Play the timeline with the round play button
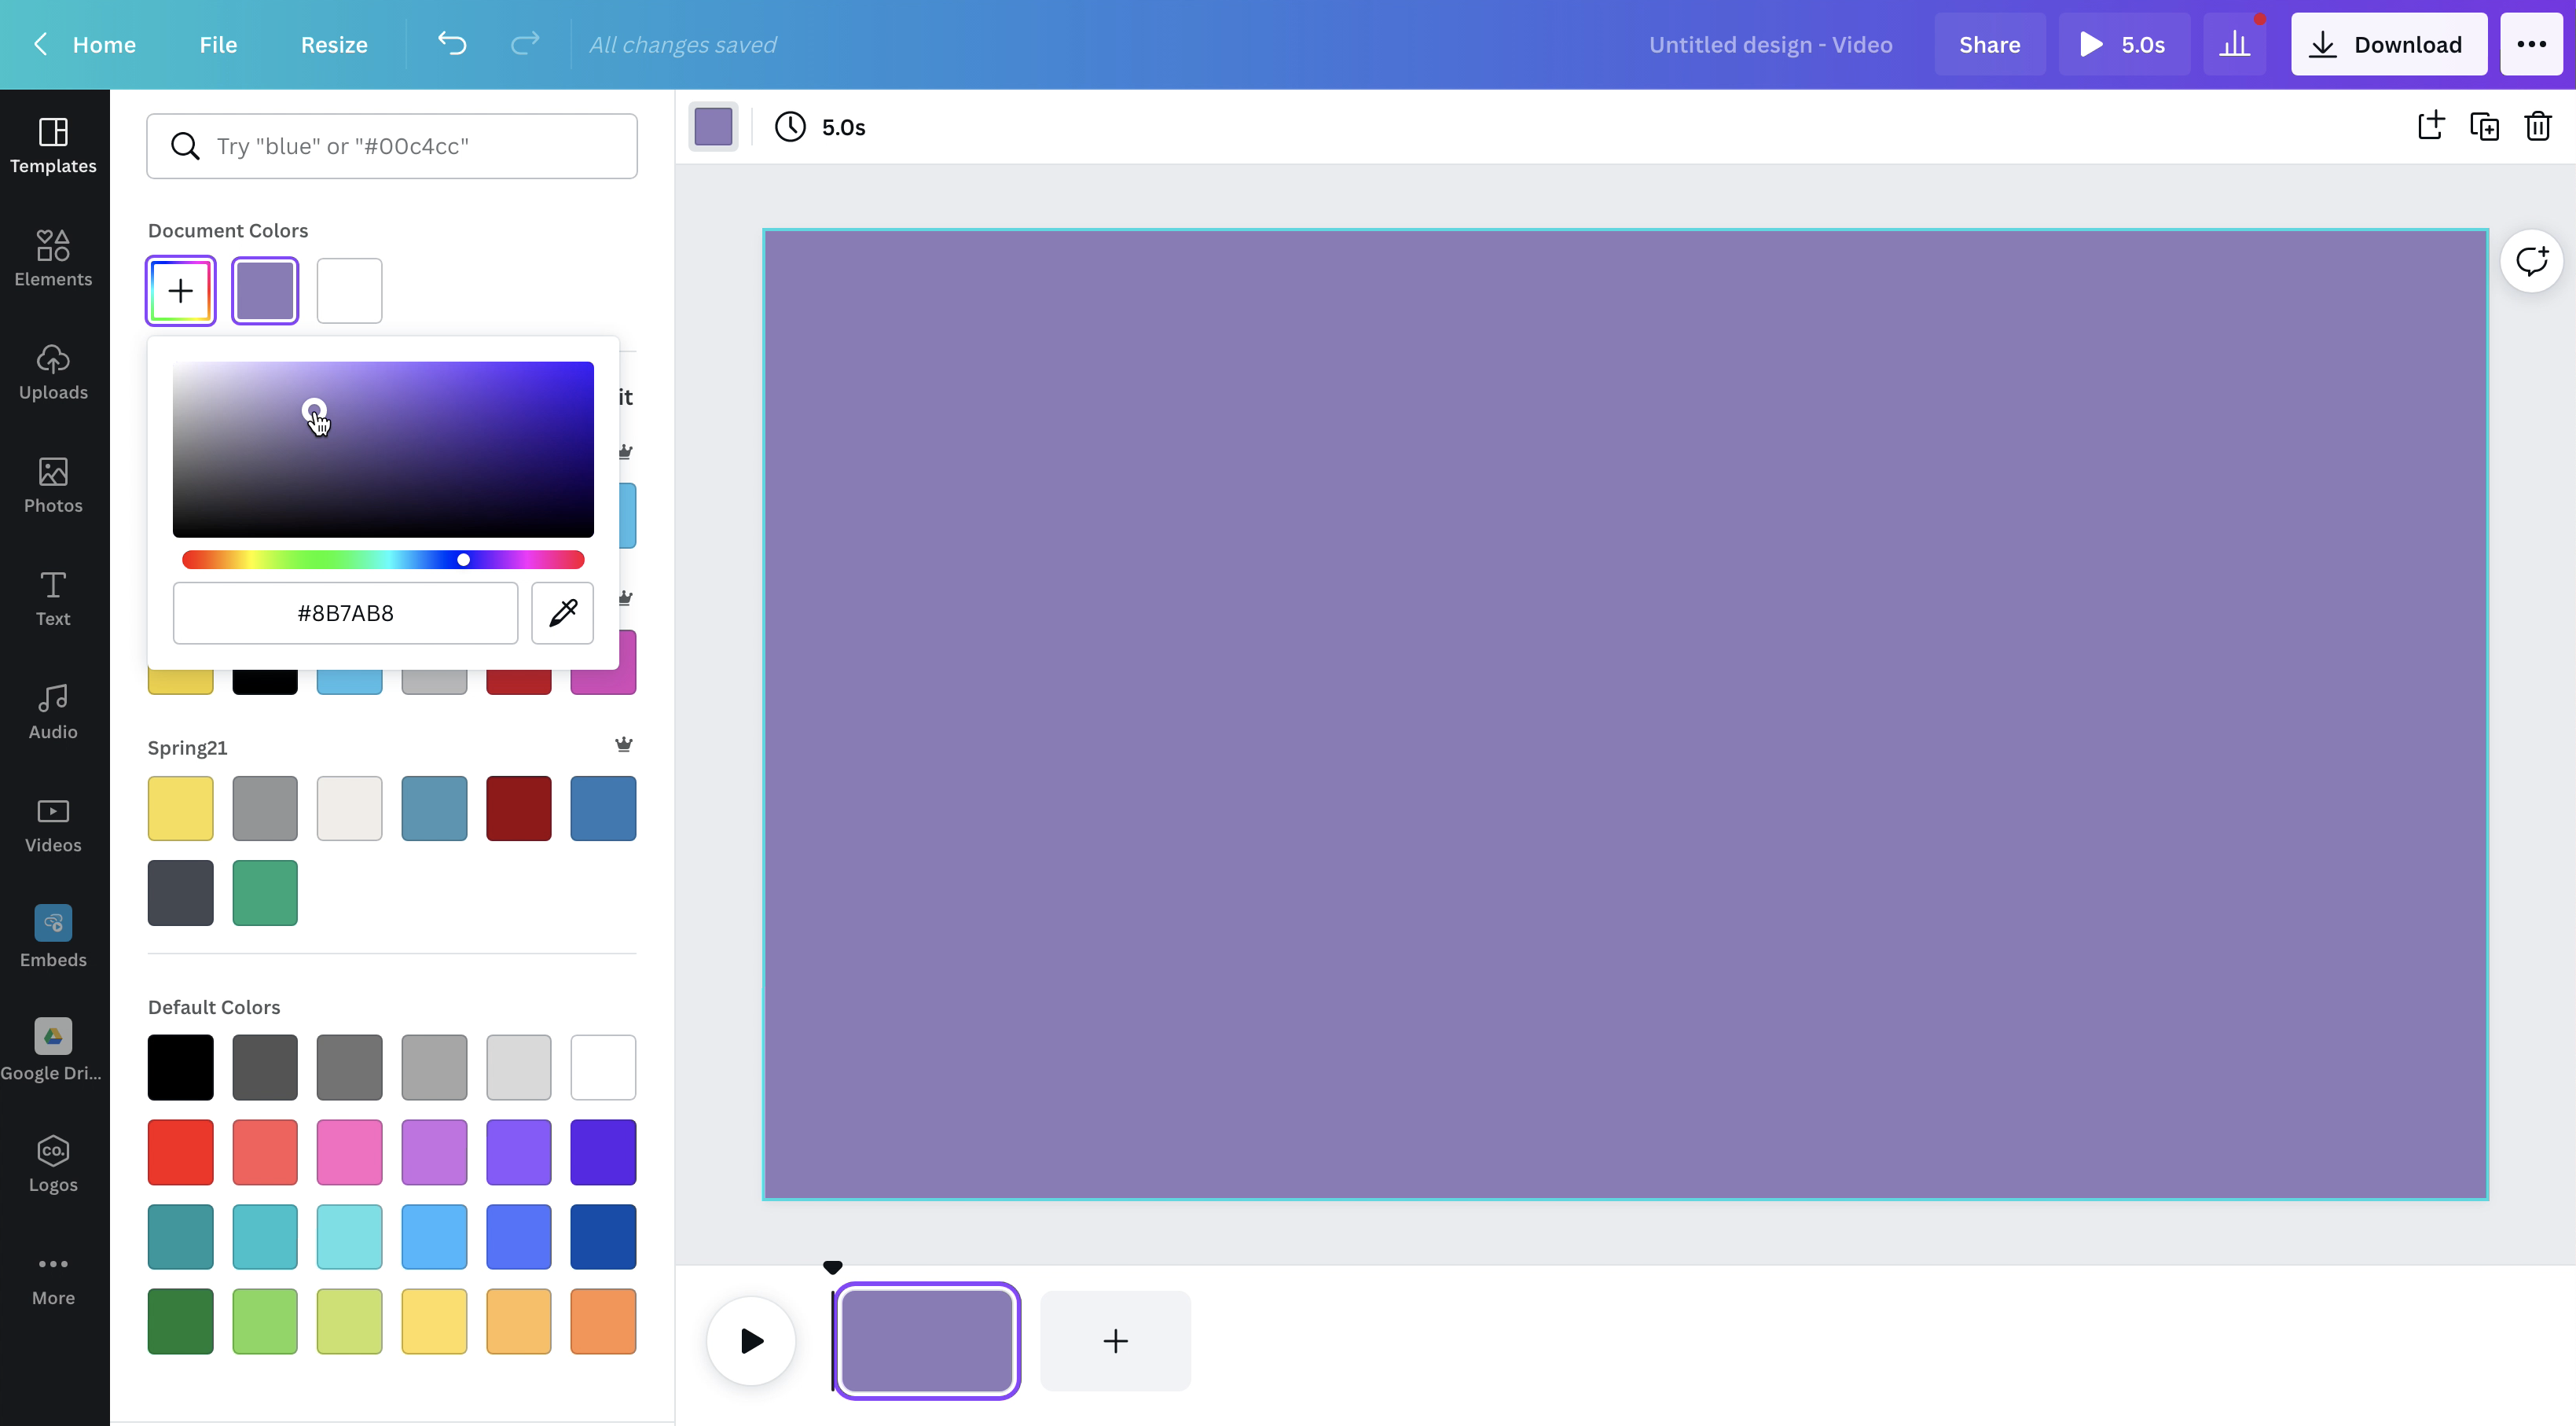This screenshot has height=1426, width=2576. pos(751,1340)
